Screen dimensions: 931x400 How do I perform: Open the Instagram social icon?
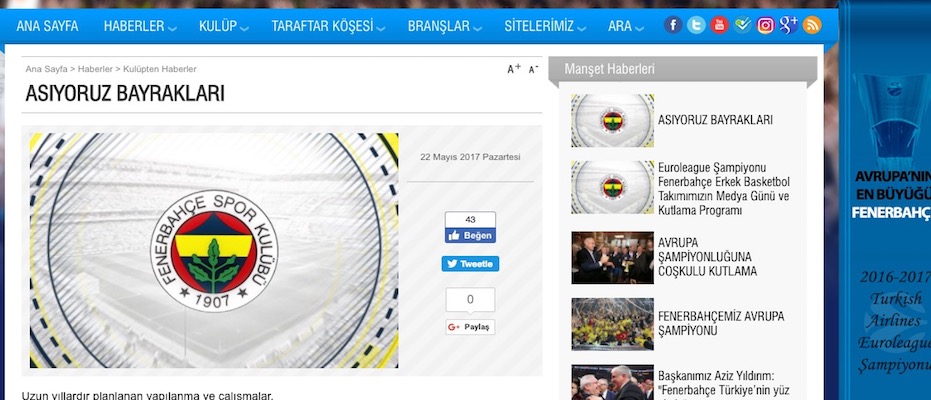coord(766,25)
